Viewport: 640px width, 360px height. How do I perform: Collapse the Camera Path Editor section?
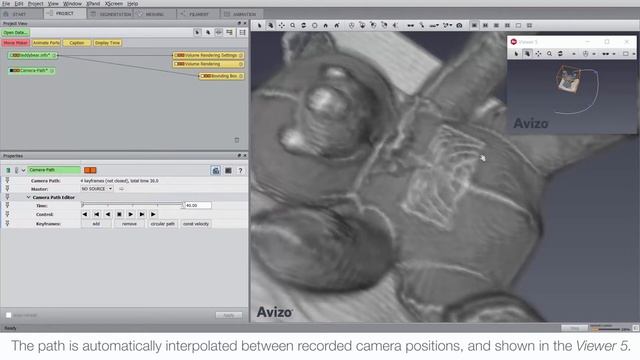(29, 197)
